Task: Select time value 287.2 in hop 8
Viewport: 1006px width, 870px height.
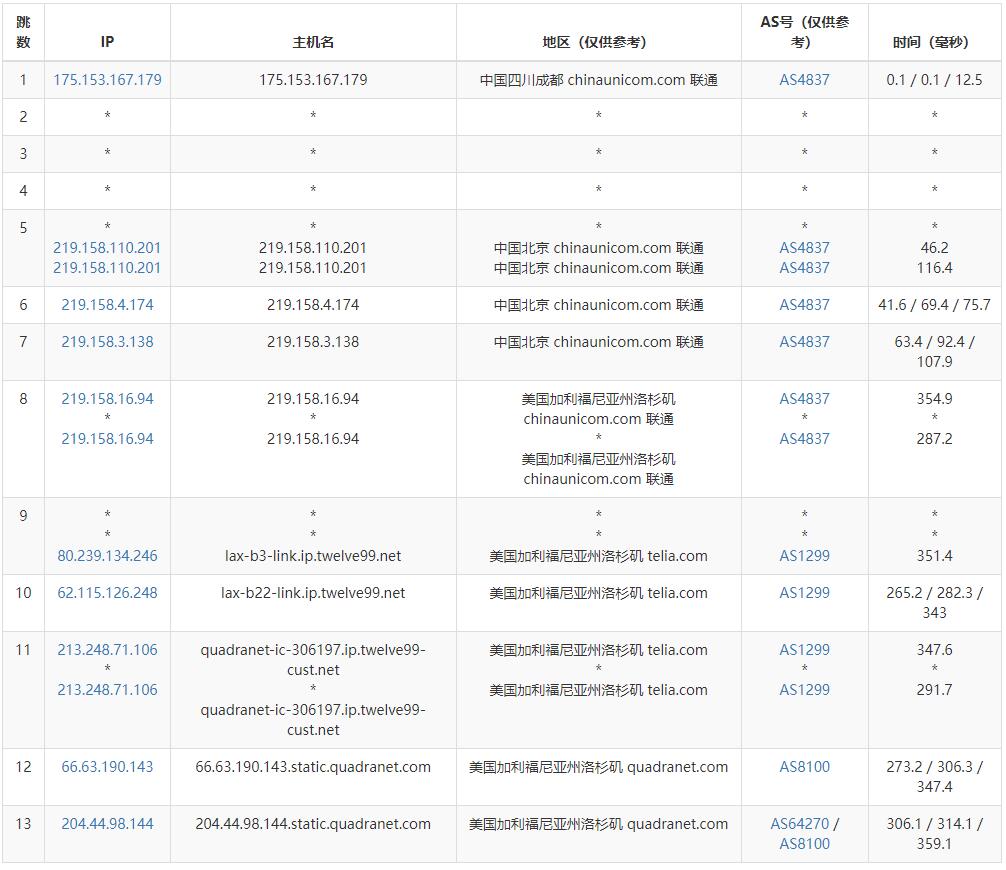Action: coord(934,439)
